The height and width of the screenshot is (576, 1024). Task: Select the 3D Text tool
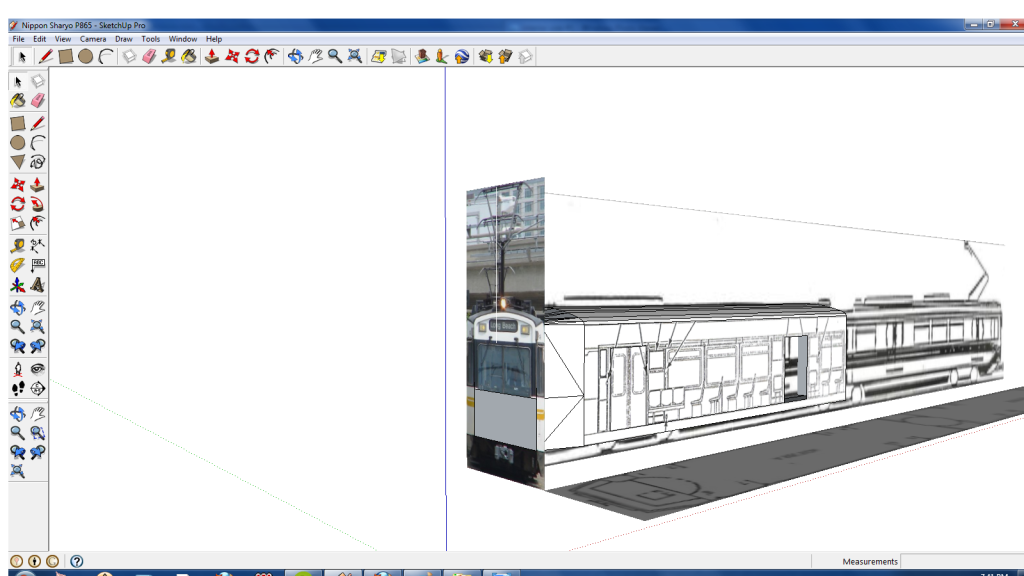[37, 285]
